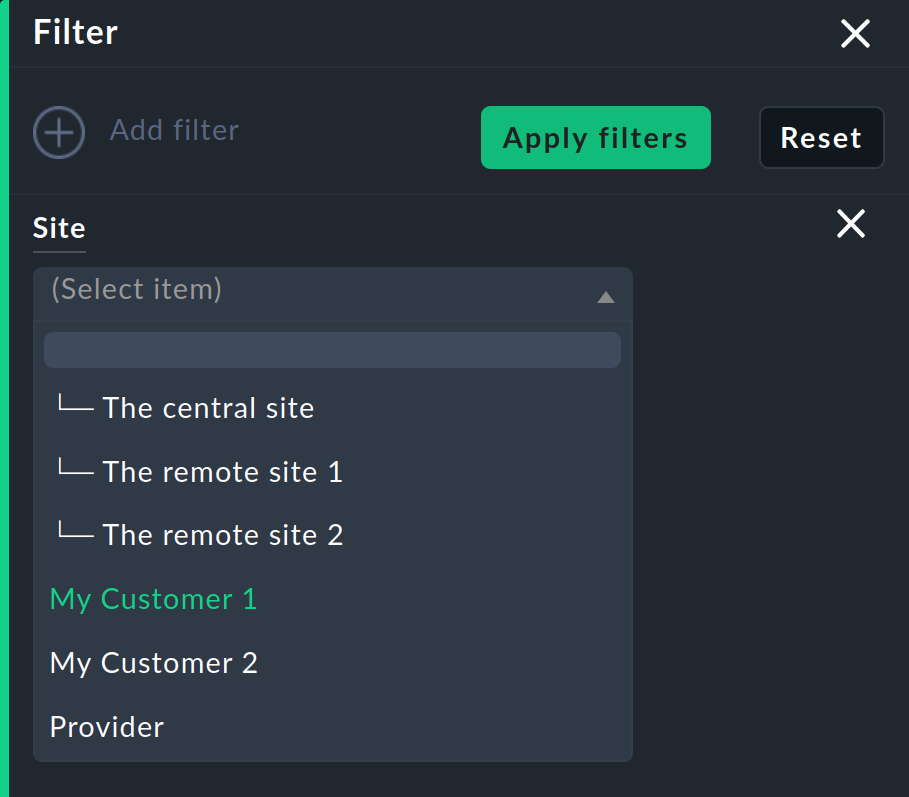This screenshot has width=909, height=797.
Task: Pick 'The remote site 2' entry
Action: pos(222,535)
